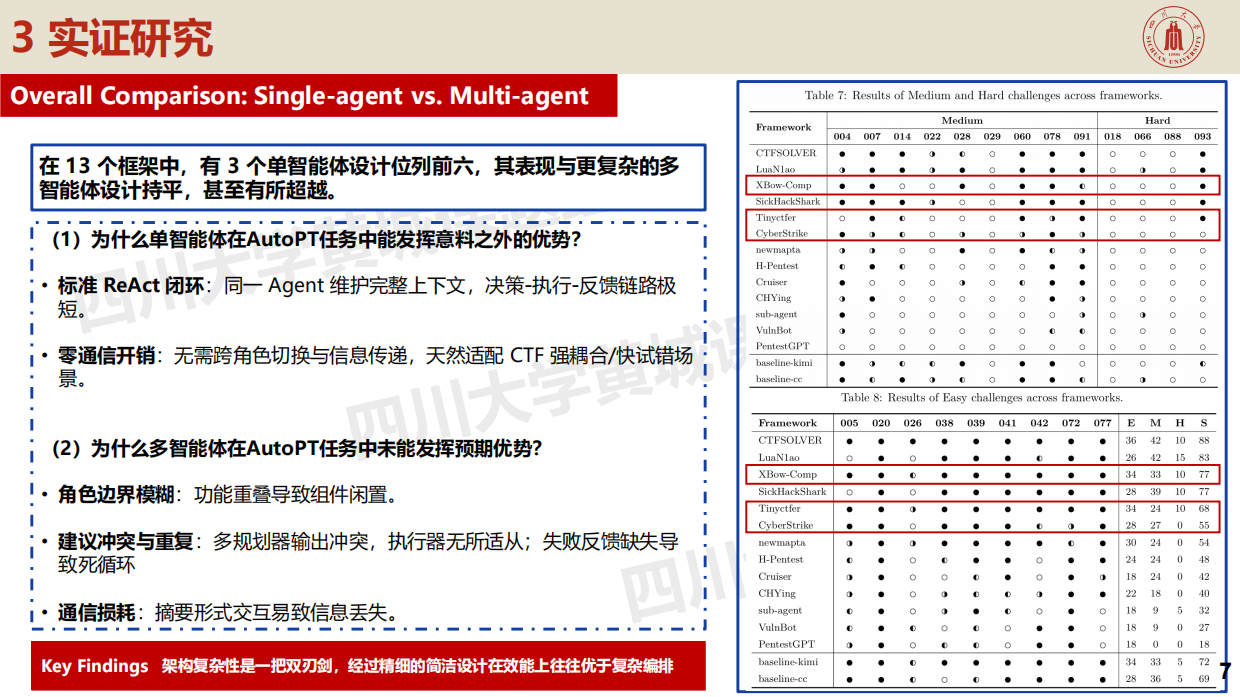Click column header '005' in Table 8
1240x697 pixels.
[x=850, y=423]
